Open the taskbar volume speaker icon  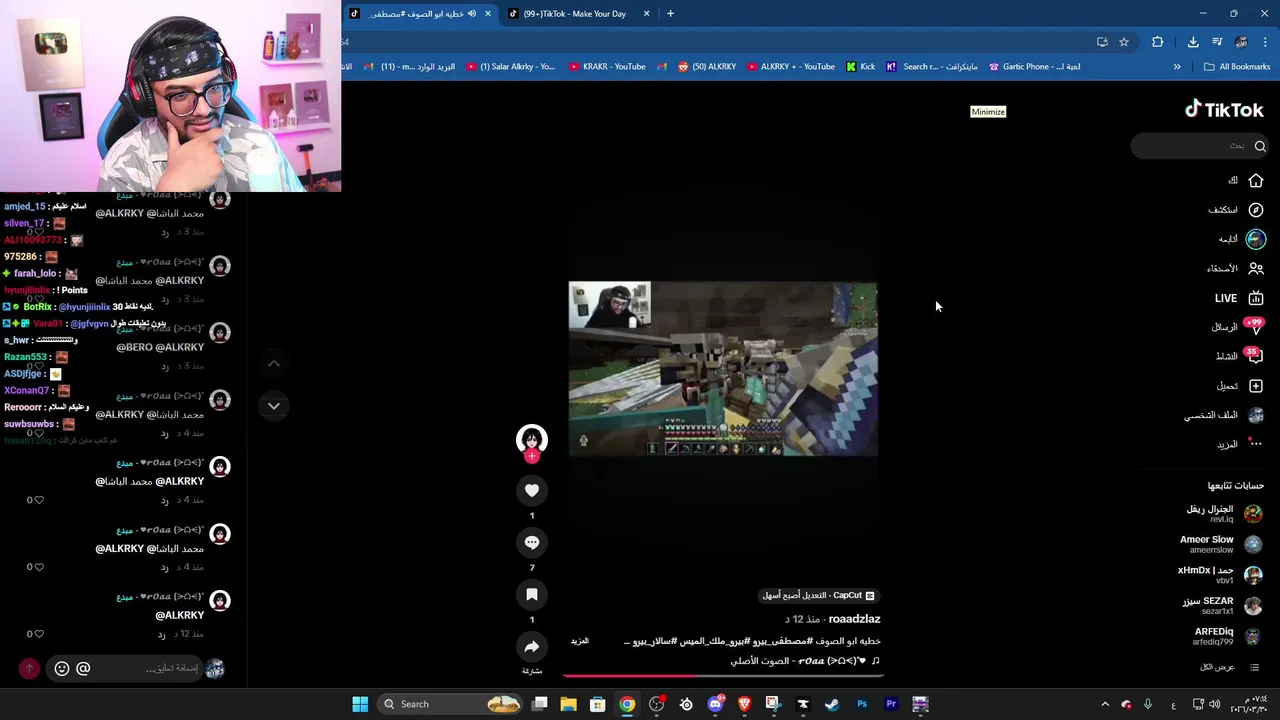pyautogui.click(x=1214, y=704)
